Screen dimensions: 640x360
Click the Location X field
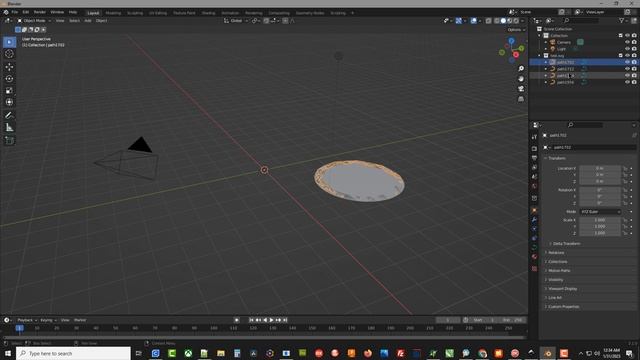pyautogui.click(x=600, y=168)
